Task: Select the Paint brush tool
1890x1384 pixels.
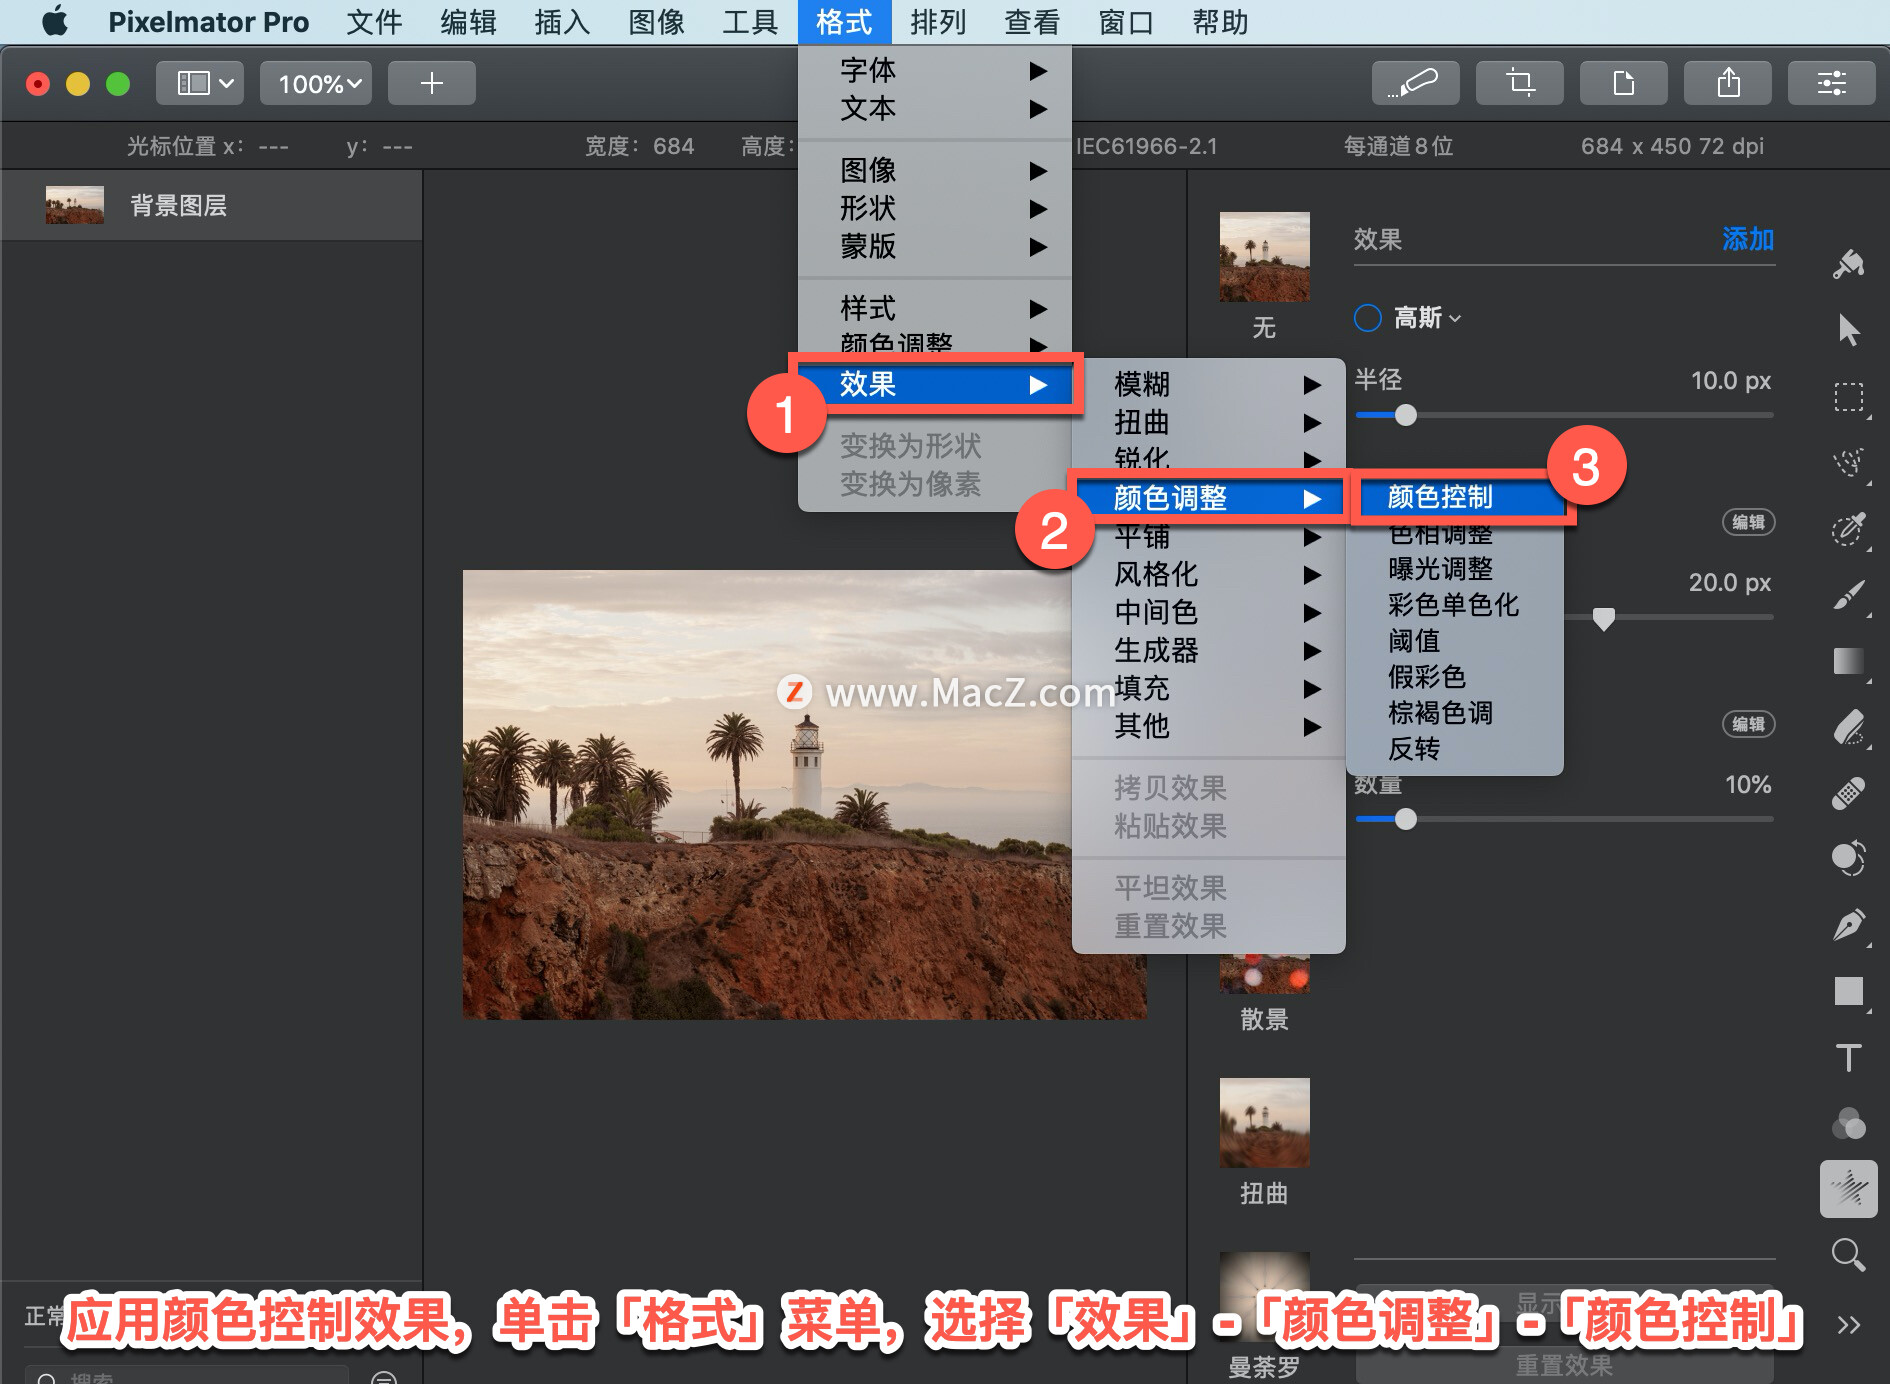Action: [1848, 595]
